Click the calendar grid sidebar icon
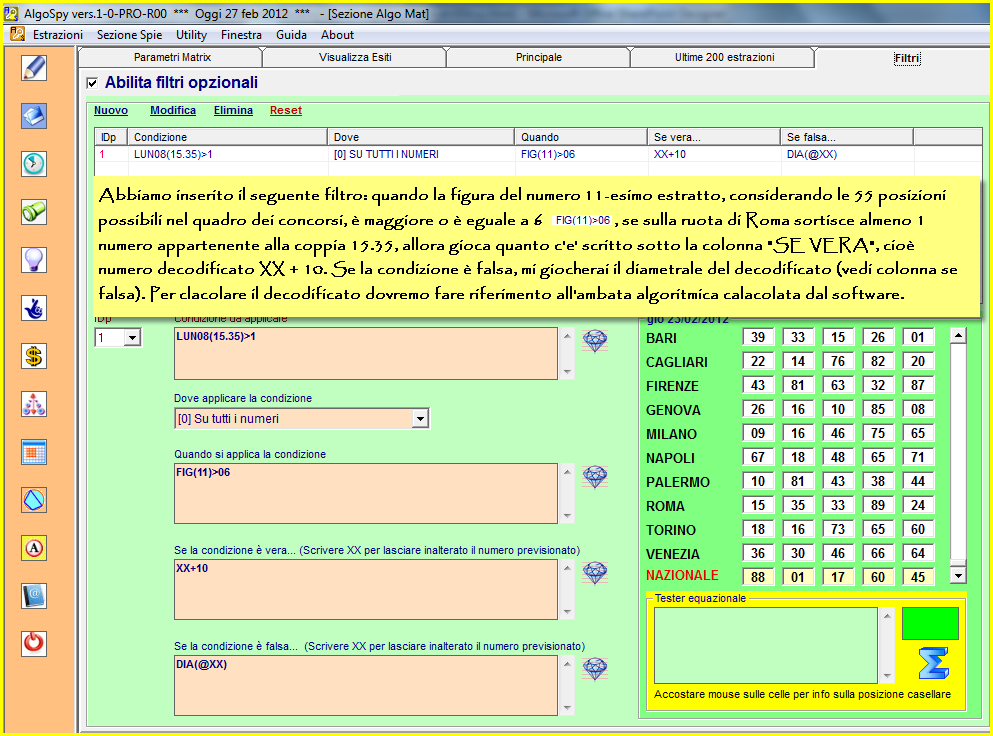The width and height of the screenshot is (993, 736). (34, 452)
